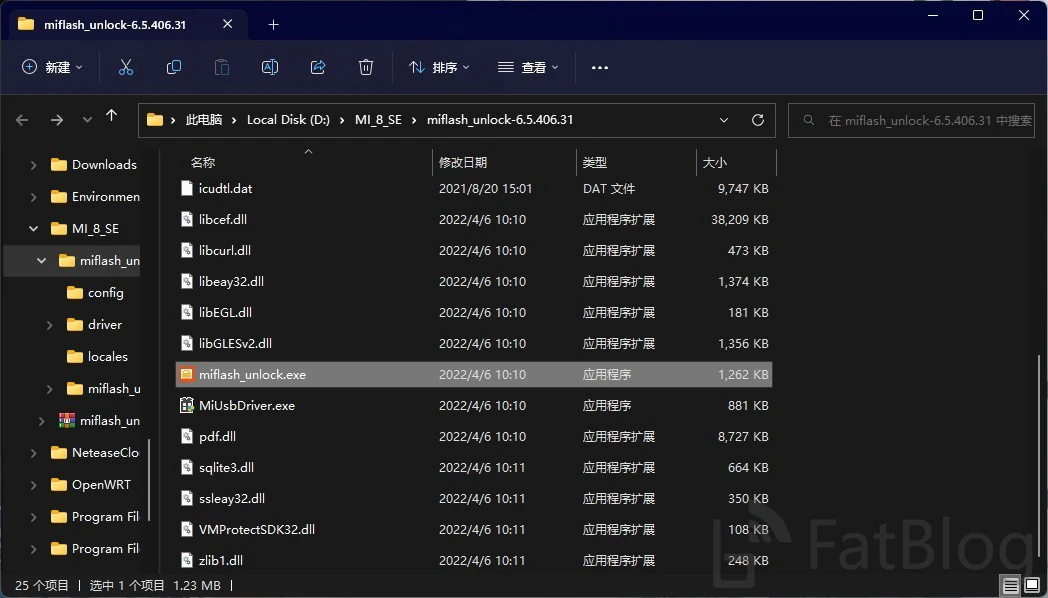1048x598 pixels.
Task: Collapse the MI_8_SE folder in sidebar
Action: (x=33, y=229)
